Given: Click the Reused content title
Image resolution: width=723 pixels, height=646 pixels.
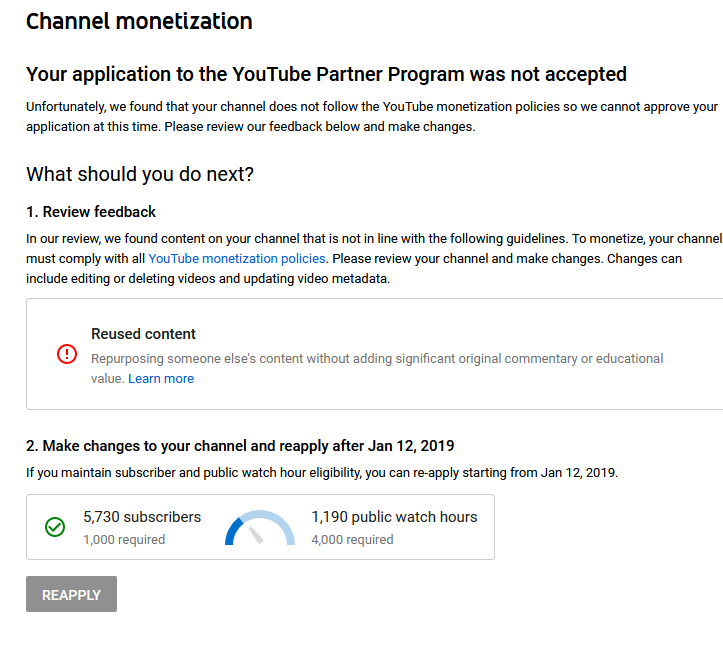Looking at the screenshot, I should coord(143,334).
